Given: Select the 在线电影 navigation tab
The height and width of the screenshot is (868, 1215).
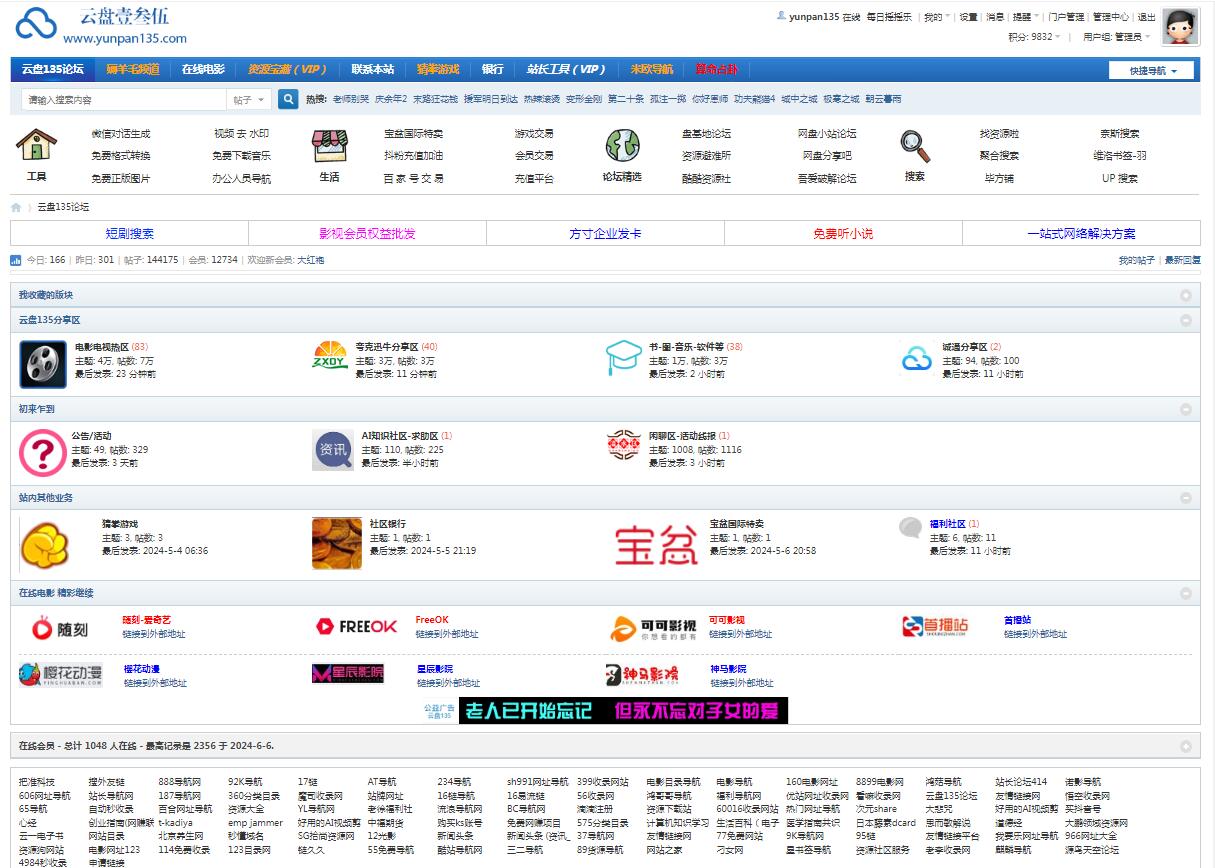Looking at the screenshot, I should click(203, 69).
